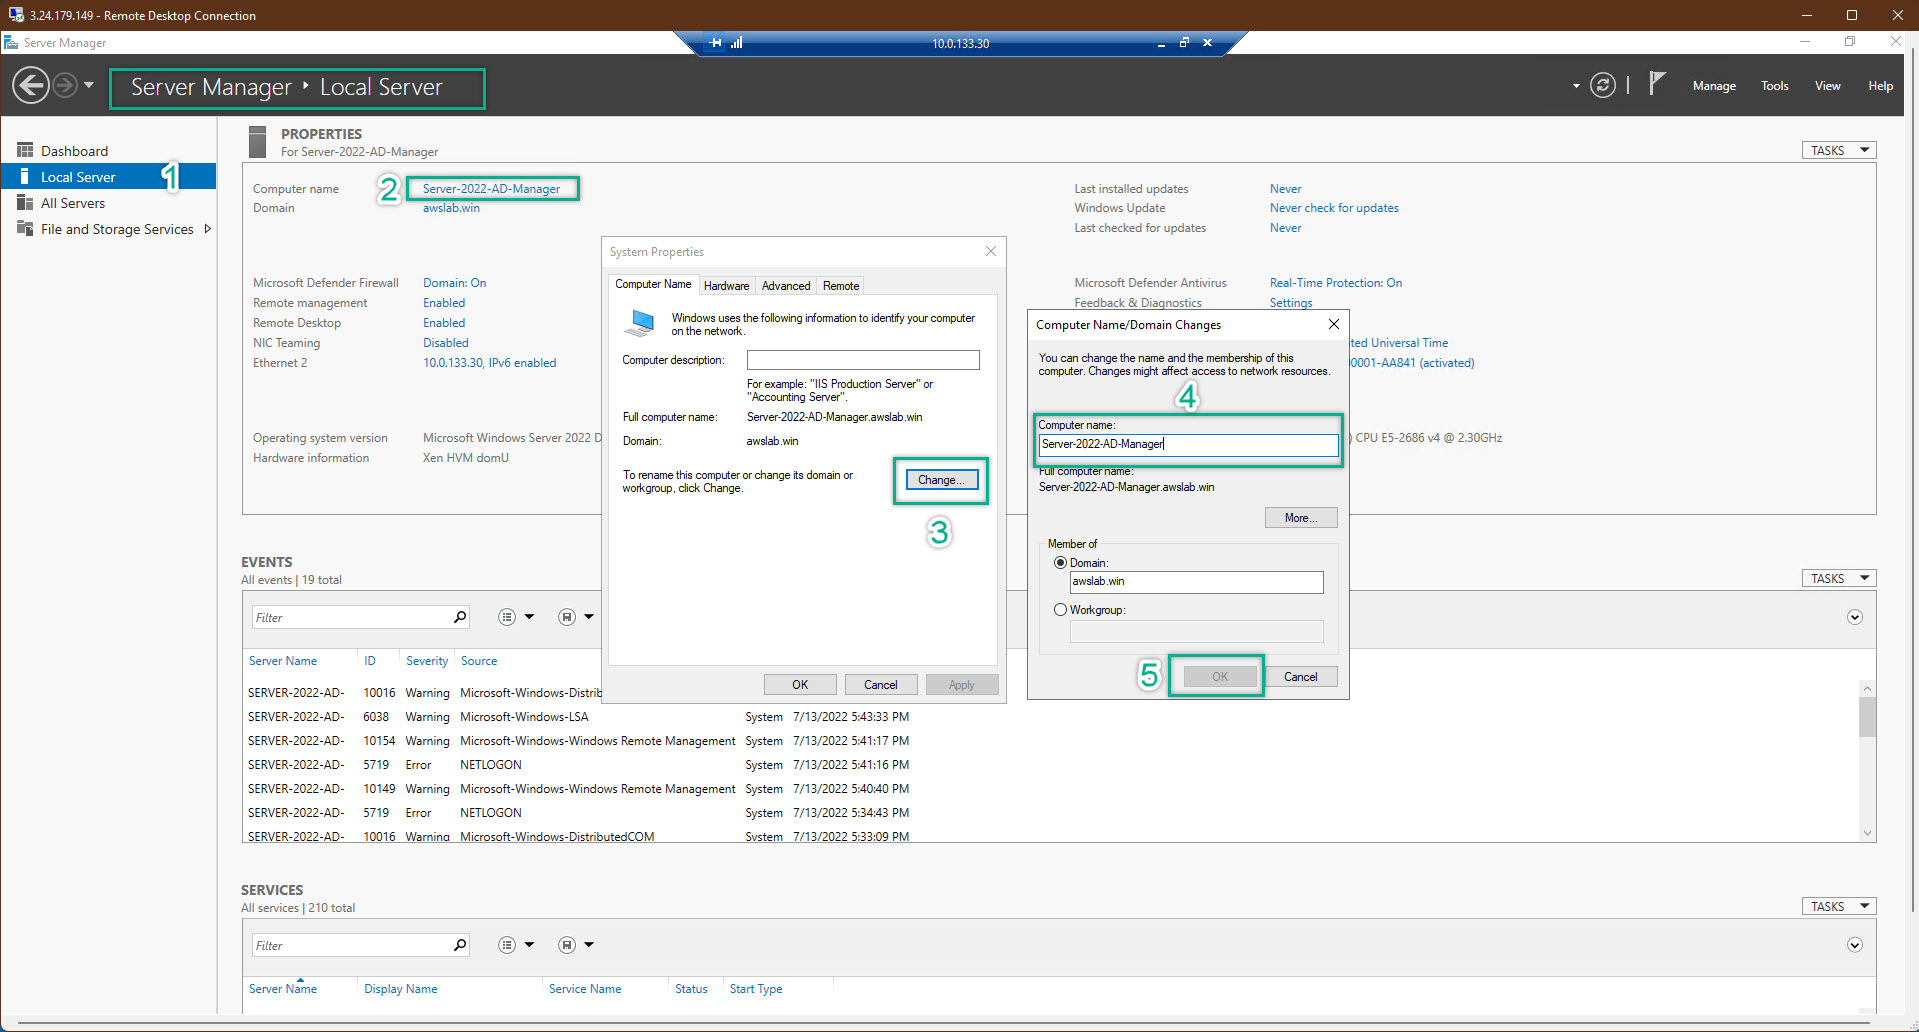Open File and Storage Services
1919x1032 pixels.
(117, 229)
